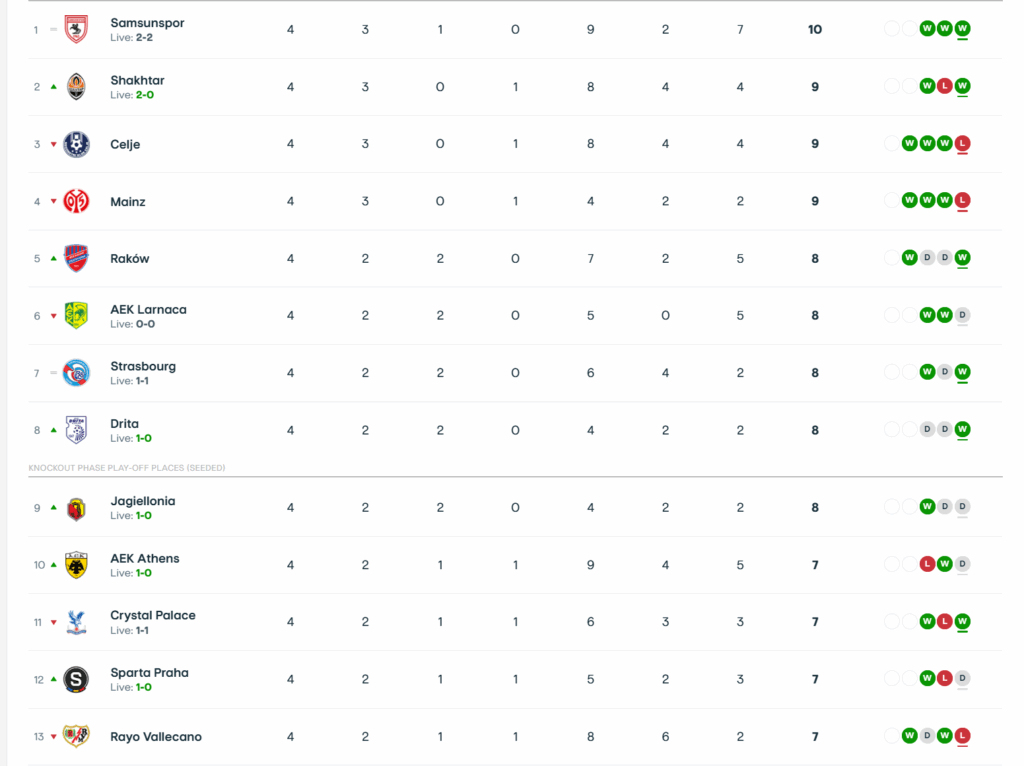Click the Samsunspor club crest
The width and height of the screenshot is (1024, 766).
(77, 29)
